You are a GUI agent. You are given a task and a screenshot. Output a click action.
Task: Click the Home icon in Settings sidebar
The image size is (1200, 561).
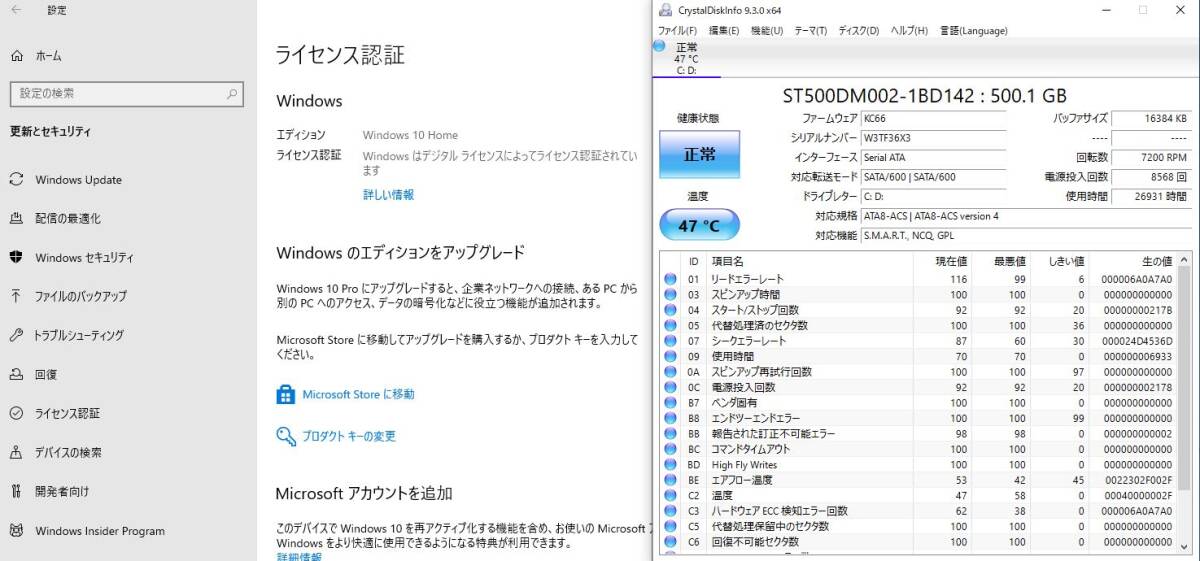point(17,56)
